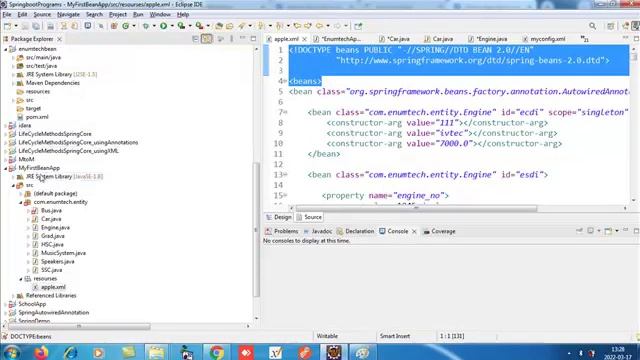The width and height of the screenshot is (640, 360).
Task: Click the Save toolbar icon
Action: pos(25,26)
